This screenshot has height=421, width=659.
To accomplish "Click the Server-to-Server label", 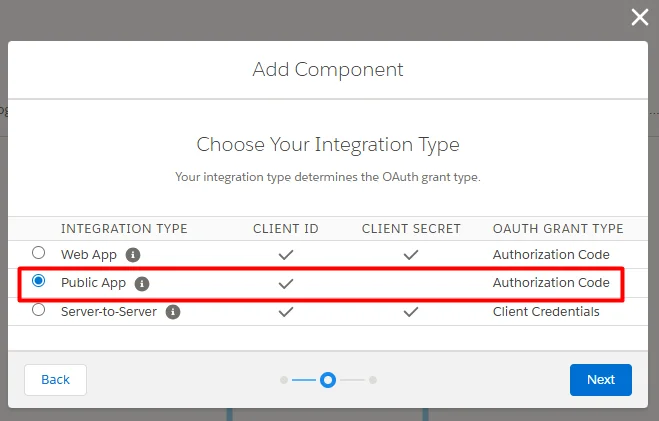I will 109,312.
